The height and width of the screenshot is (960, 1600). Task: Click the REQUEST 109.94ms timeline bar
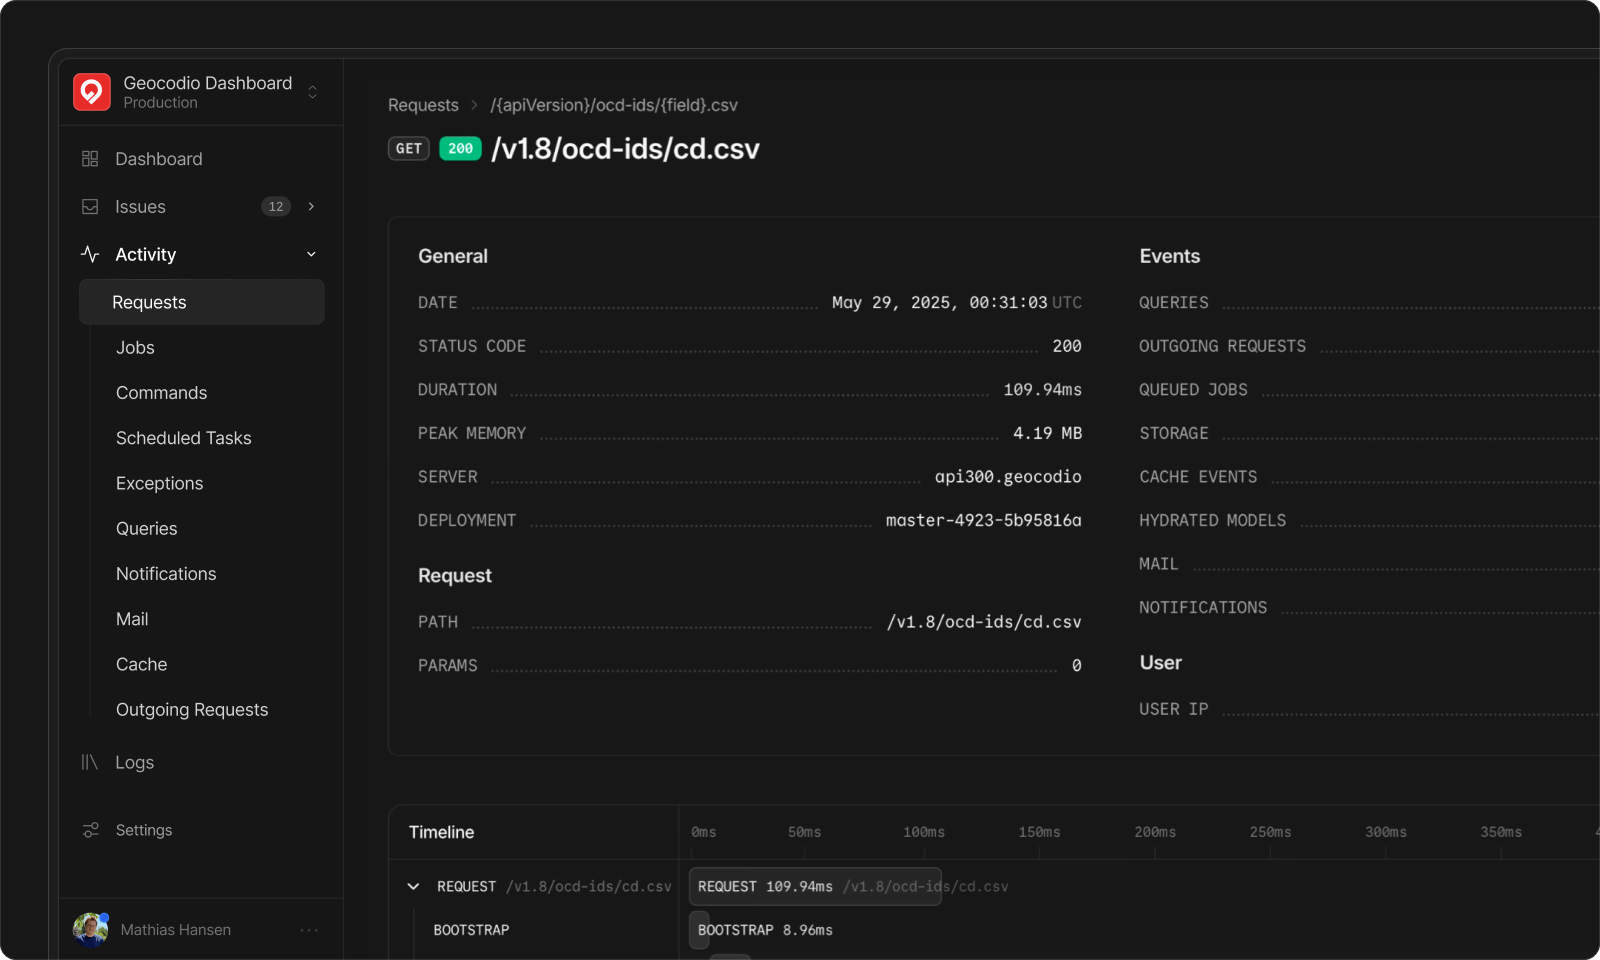tap(815, 887)
